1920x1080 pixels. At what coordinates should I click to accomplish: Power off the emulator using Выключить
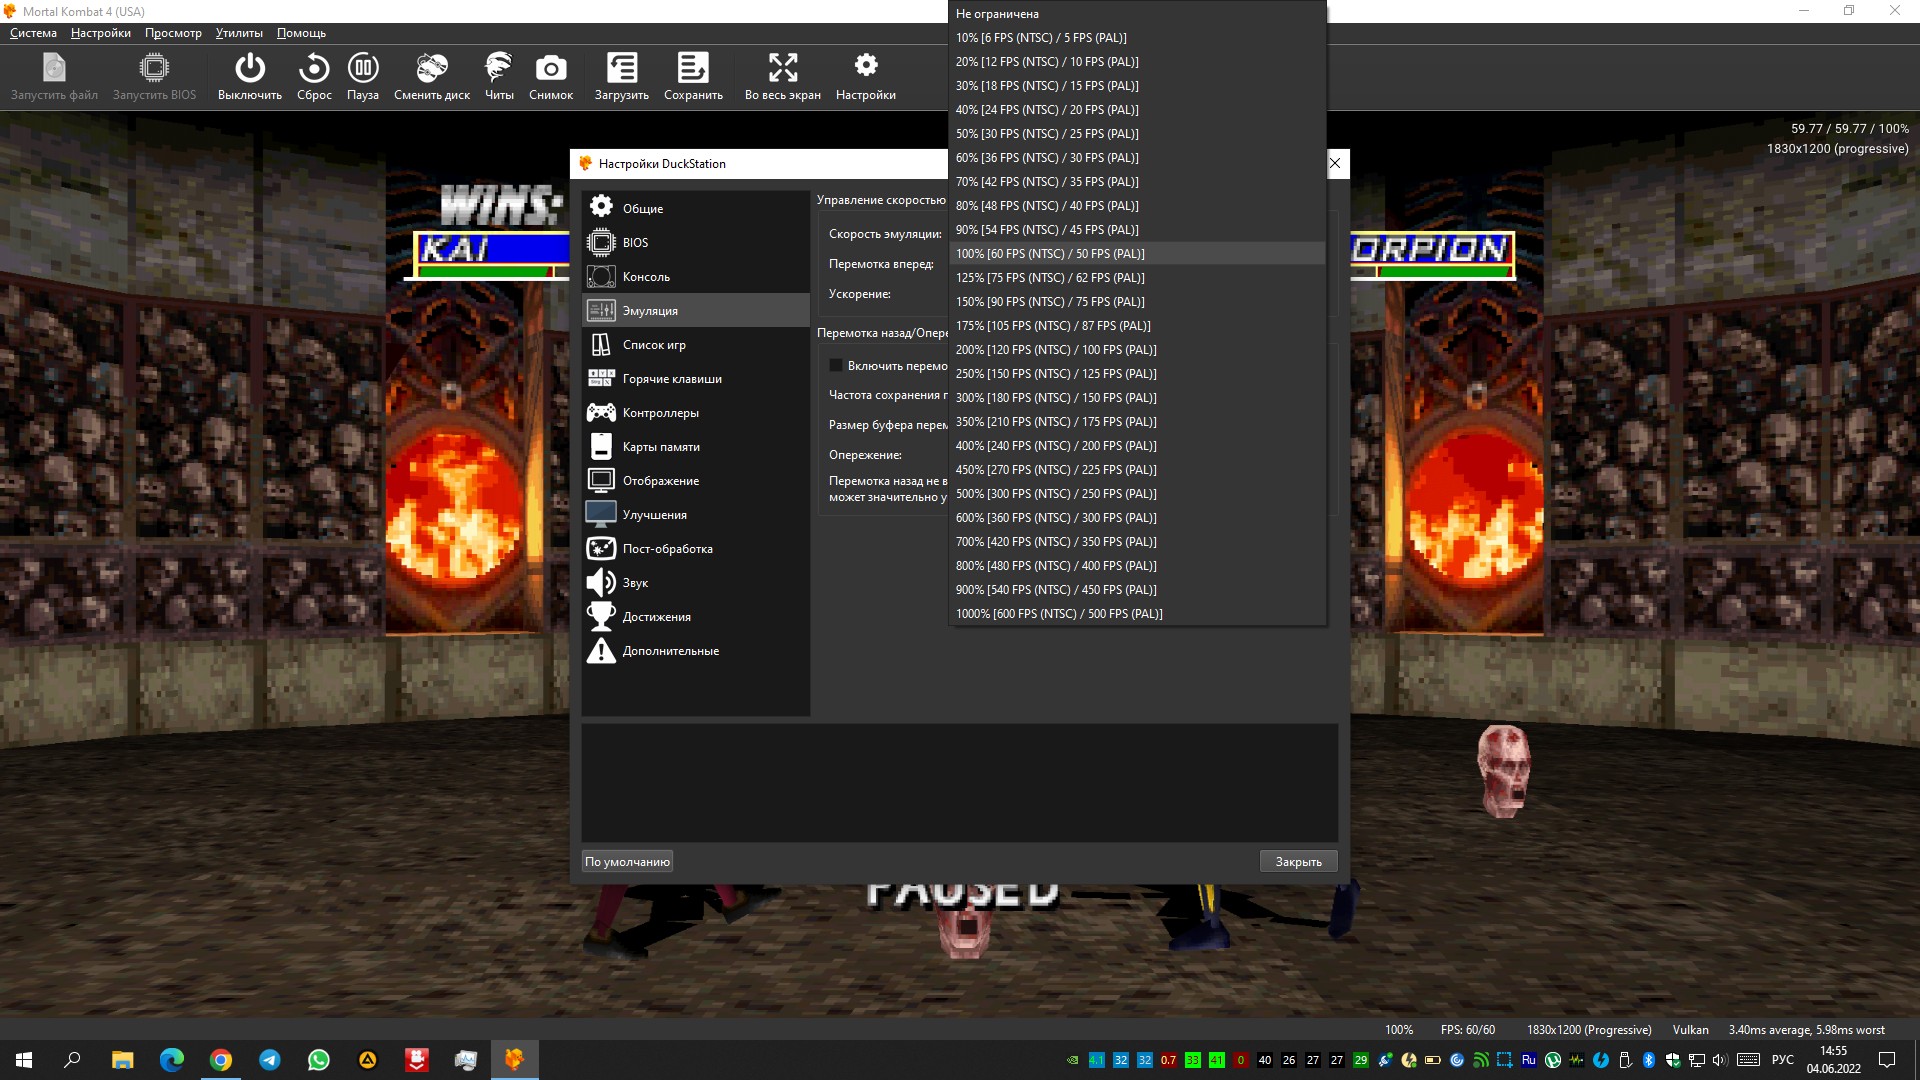250,77
